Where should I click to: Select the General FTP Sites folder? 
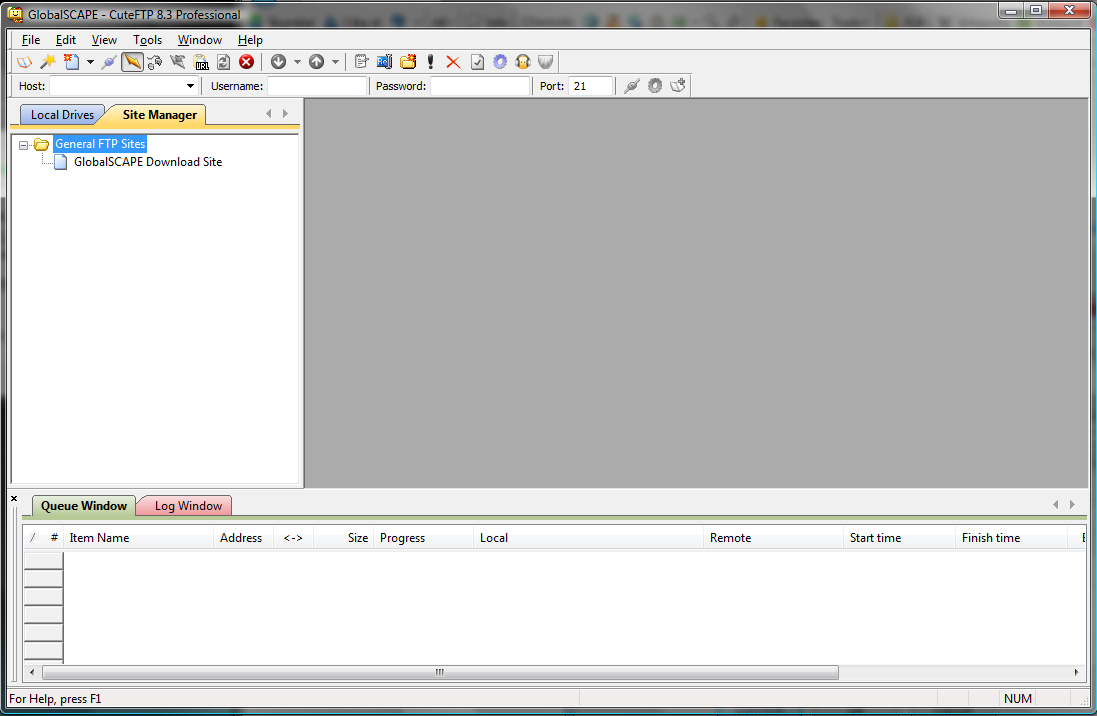100,144
